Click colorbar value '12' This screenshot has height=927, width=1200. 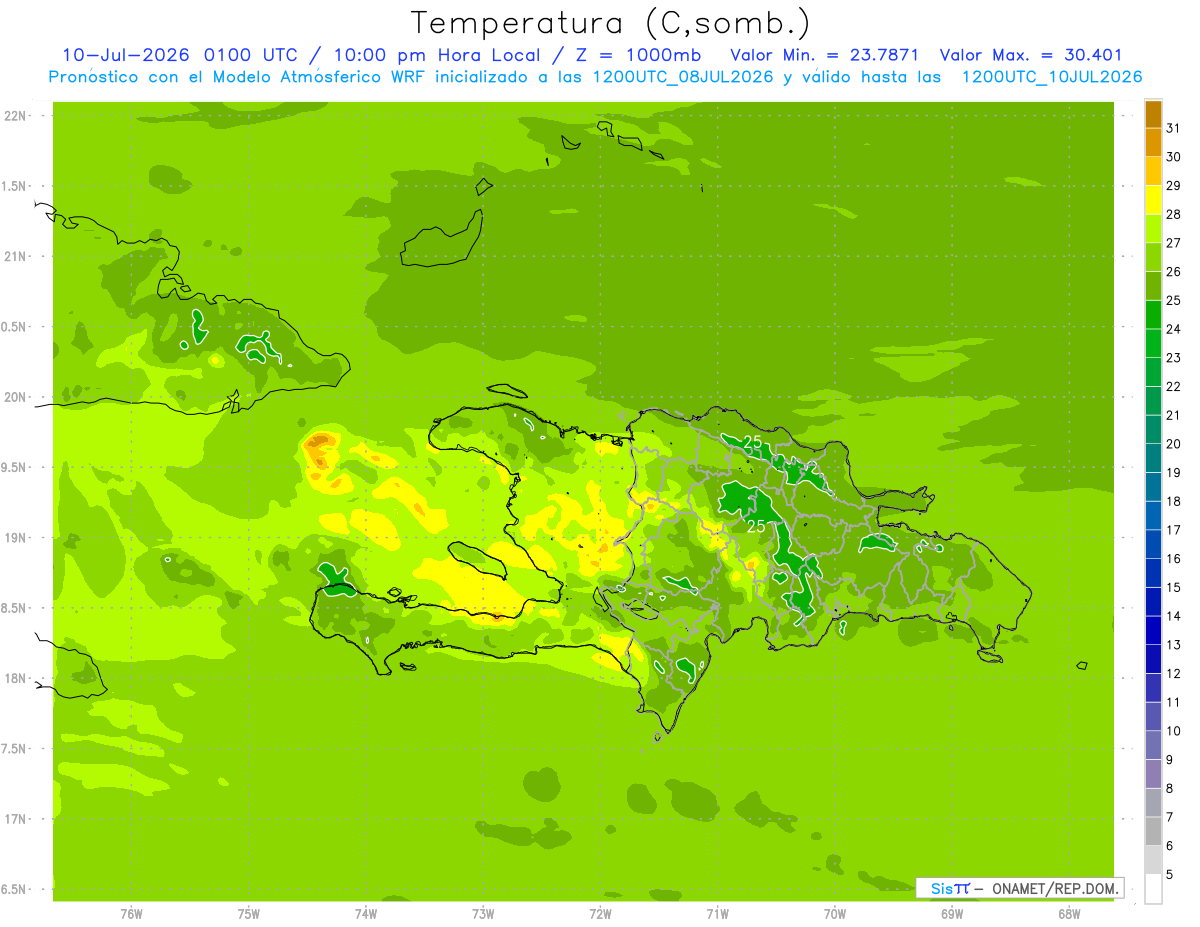(x=1174, y=674)
